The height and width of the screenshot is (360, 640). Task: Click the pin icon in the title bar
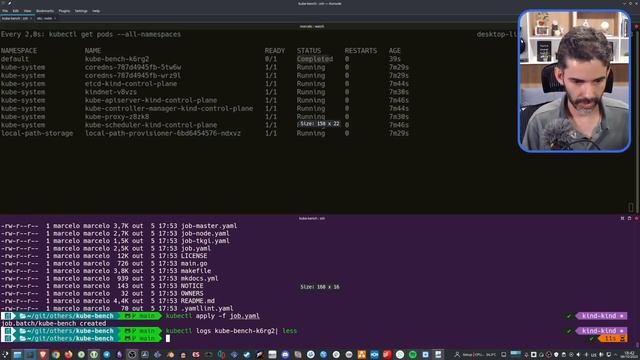10,3
